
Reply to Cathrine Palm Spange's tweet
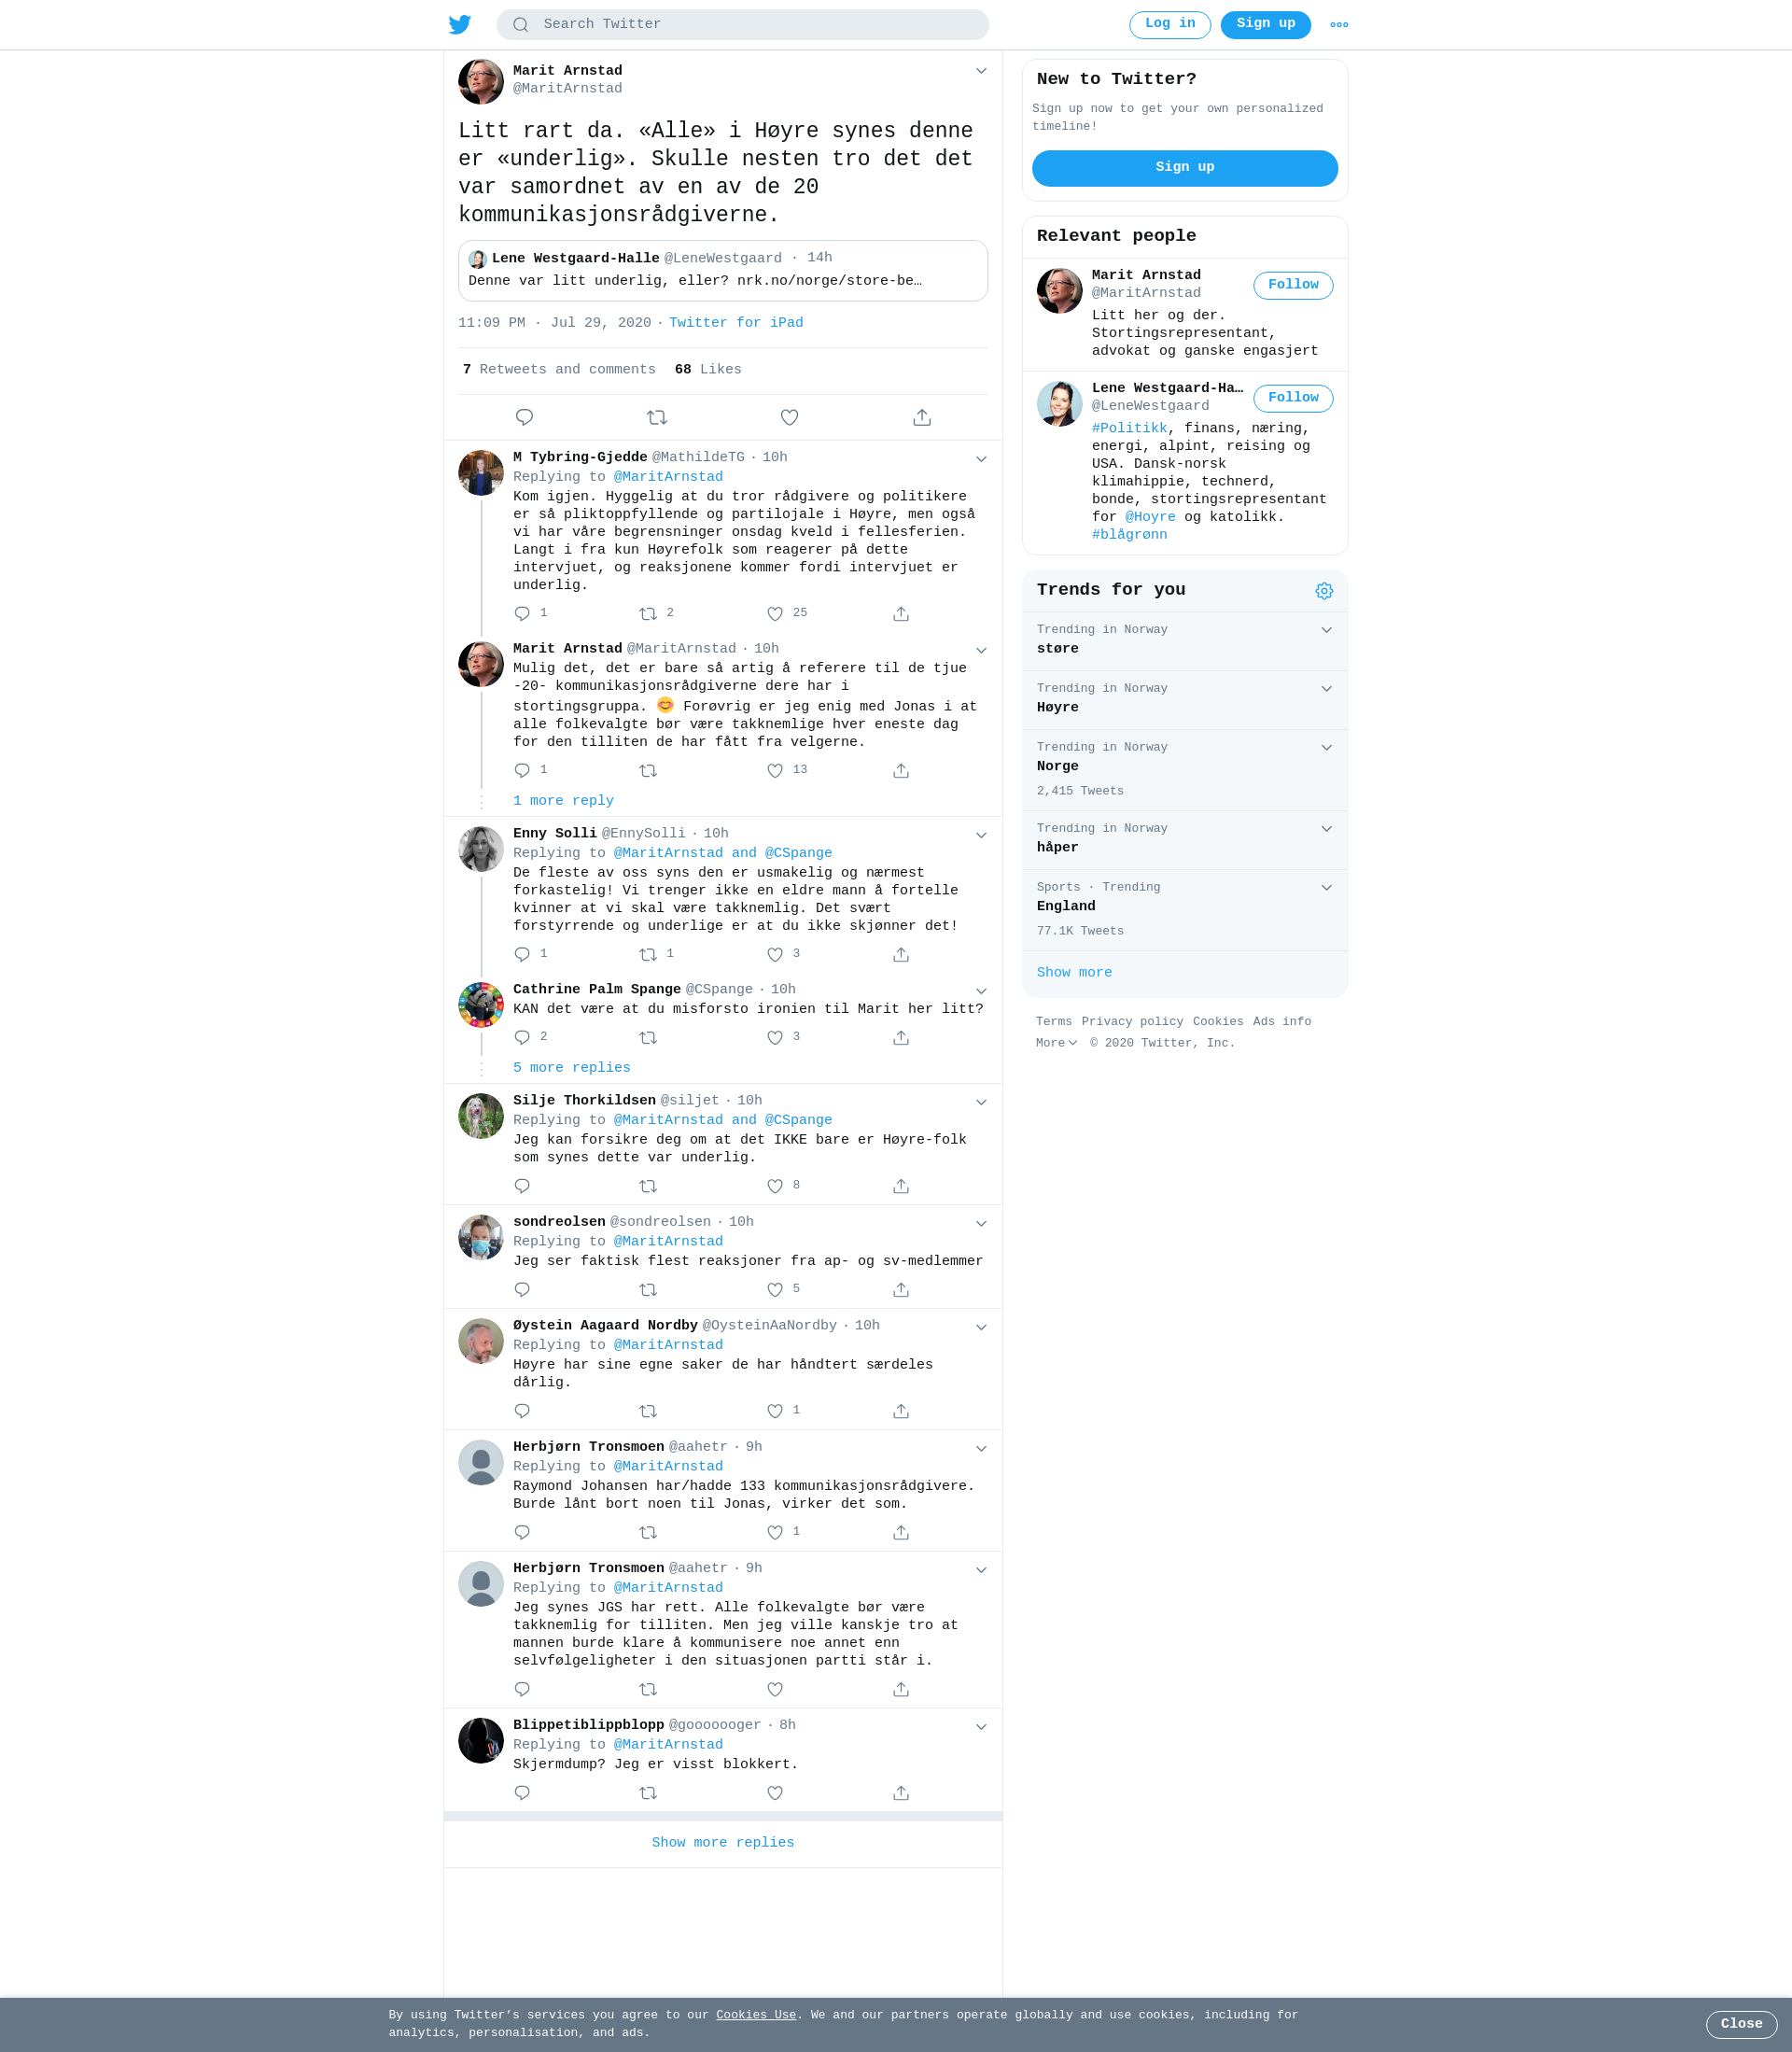[522, 1038]
